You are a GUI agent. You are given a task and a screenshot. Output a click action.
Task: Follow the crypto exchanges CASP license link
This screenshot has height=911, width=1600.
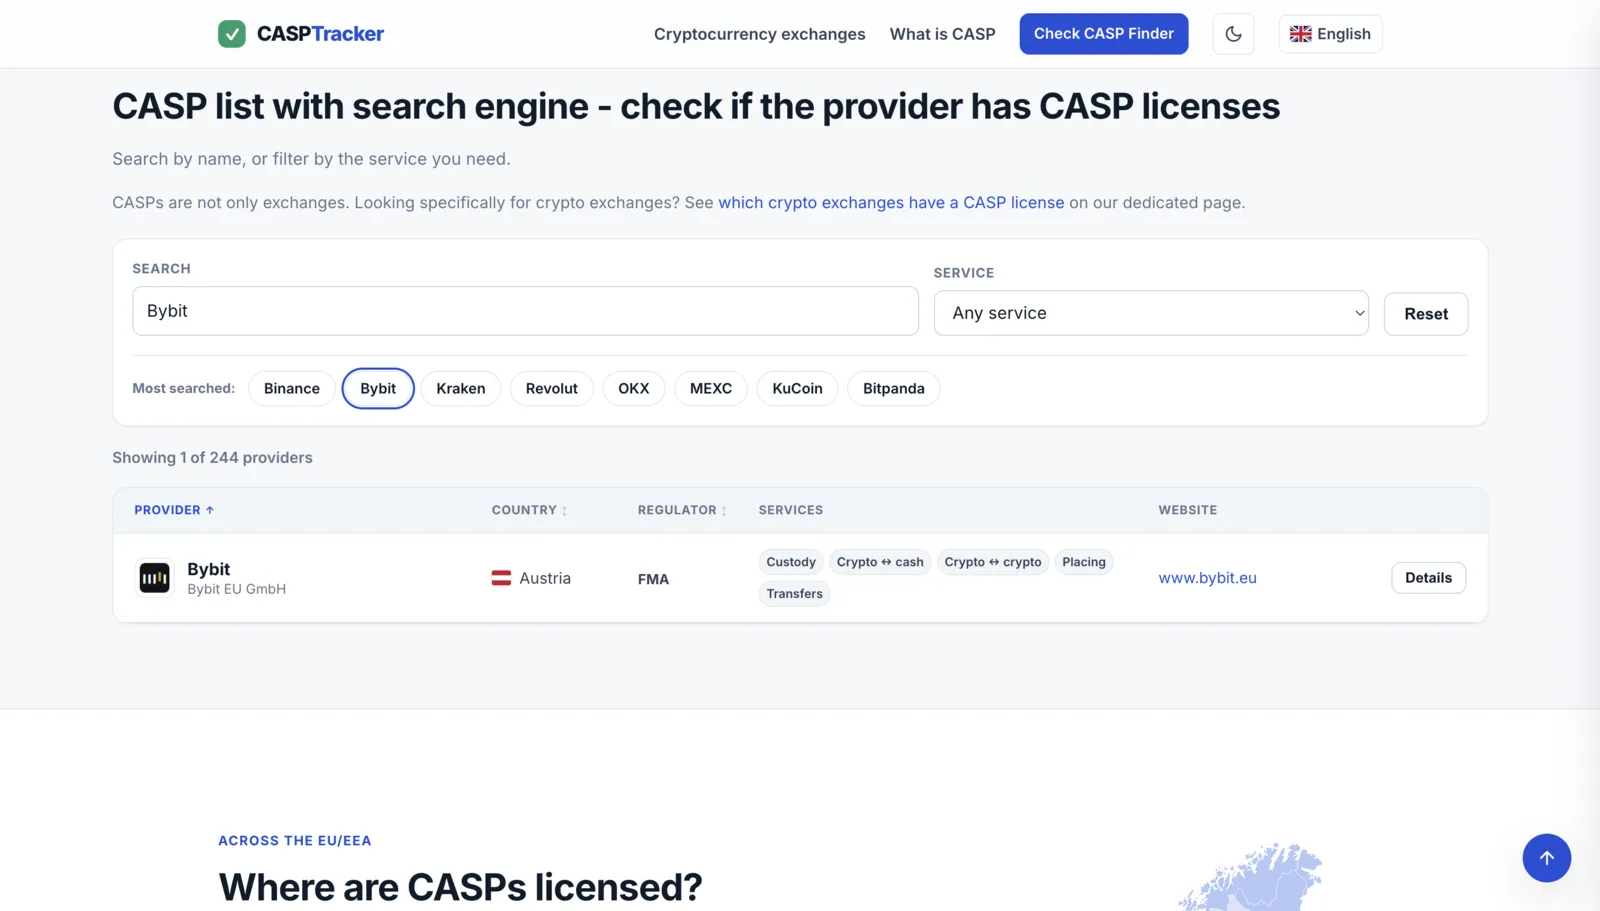click(x=891, y=203)
